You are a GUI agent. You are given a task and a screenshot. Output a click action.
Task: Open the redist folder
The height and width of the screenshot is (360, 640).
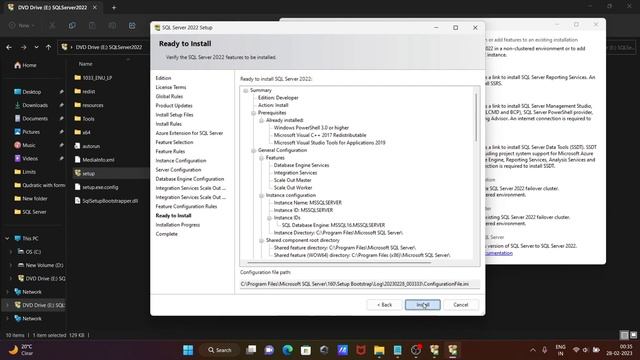(85, 91)
